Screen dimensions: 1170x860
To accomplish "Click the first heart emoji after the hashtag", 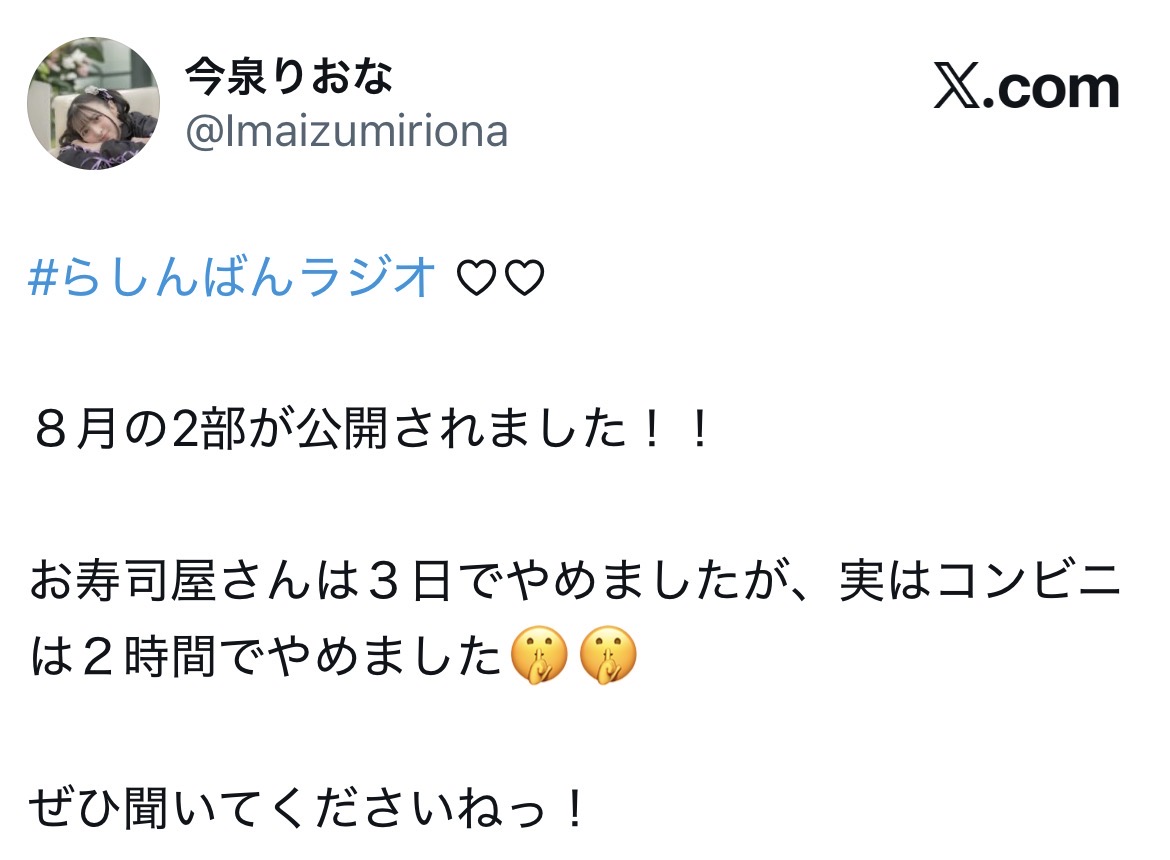I will click(x=476, y=277).
